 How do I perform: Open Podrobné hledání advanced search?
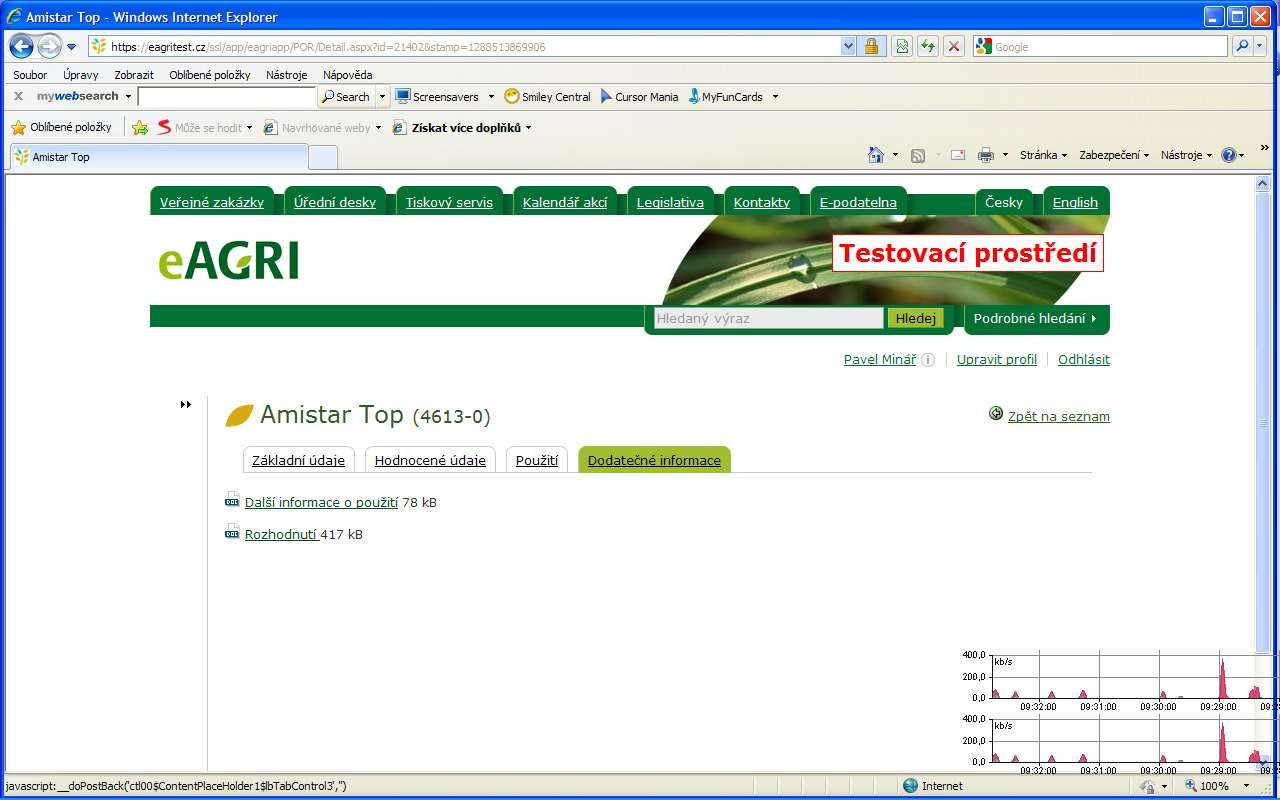point(1035,318)
